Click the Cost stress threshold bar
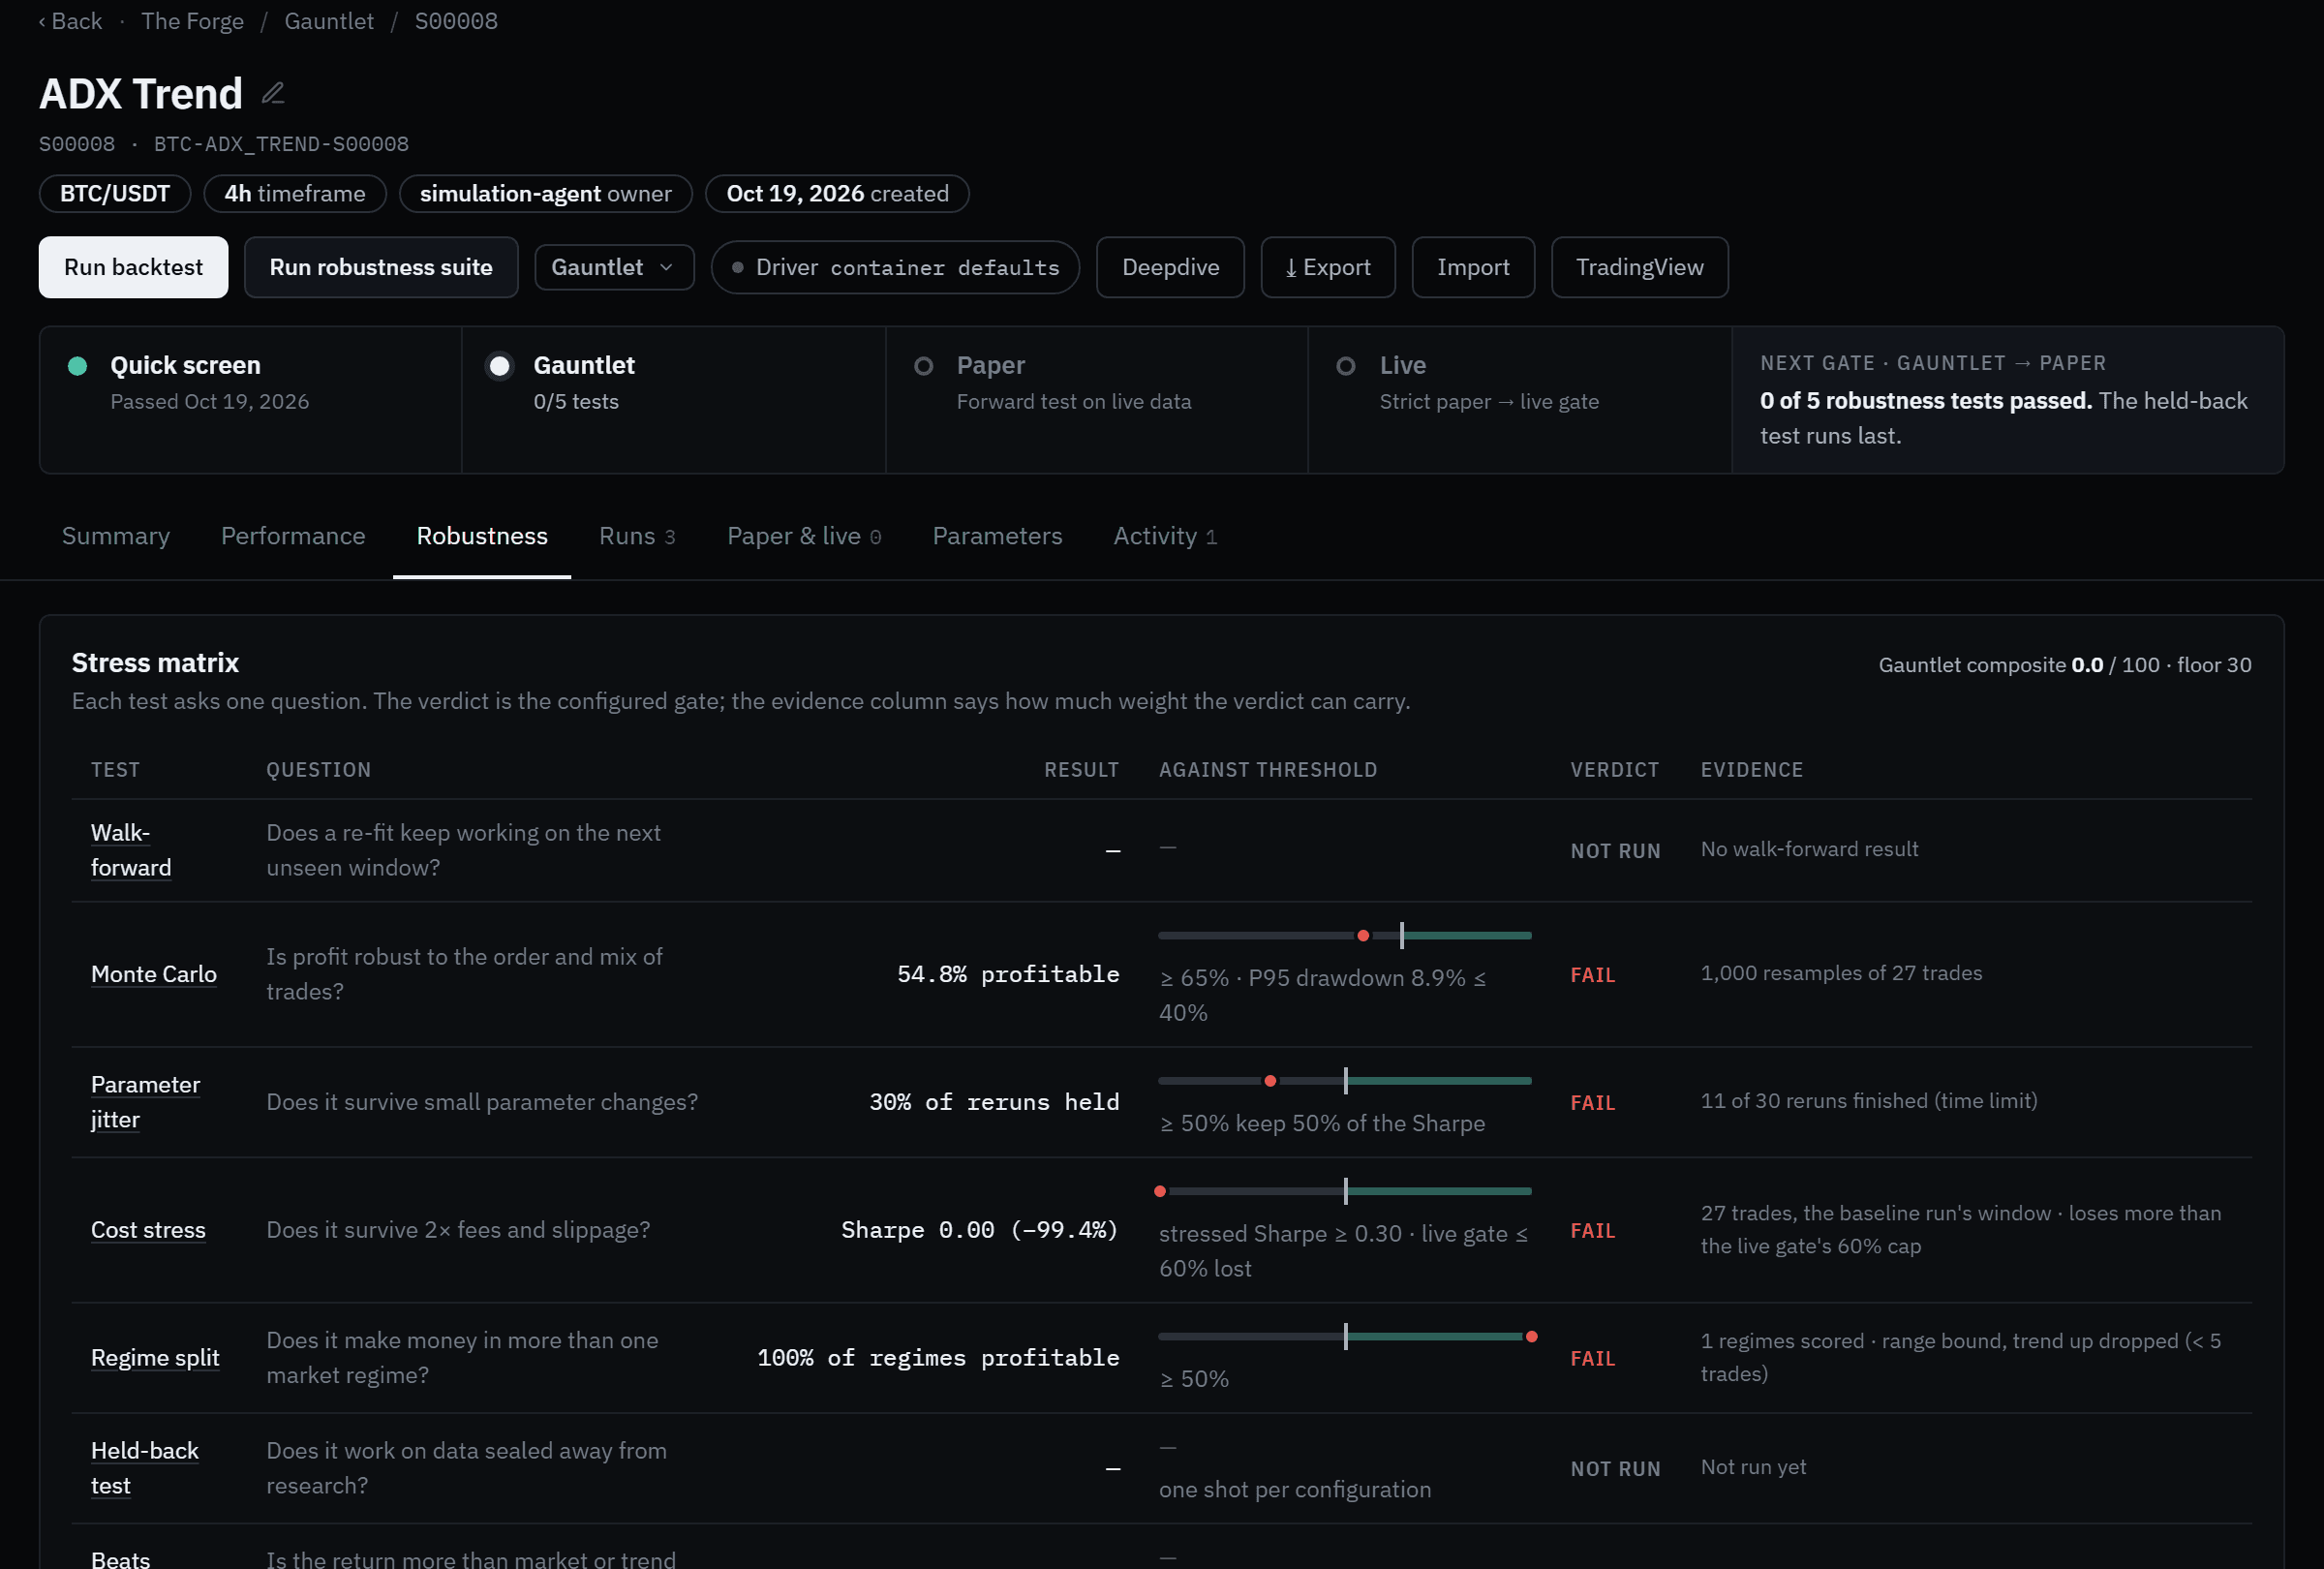 point(1345,1192)
